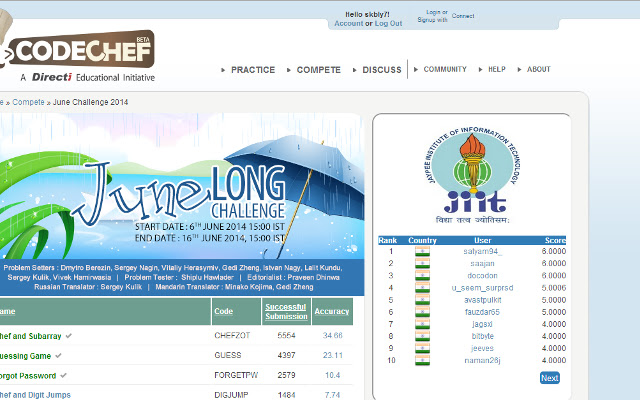Screen dimensions: 640x400
Task: Open user naman28j profile
Action: click(x=482, y=360)
